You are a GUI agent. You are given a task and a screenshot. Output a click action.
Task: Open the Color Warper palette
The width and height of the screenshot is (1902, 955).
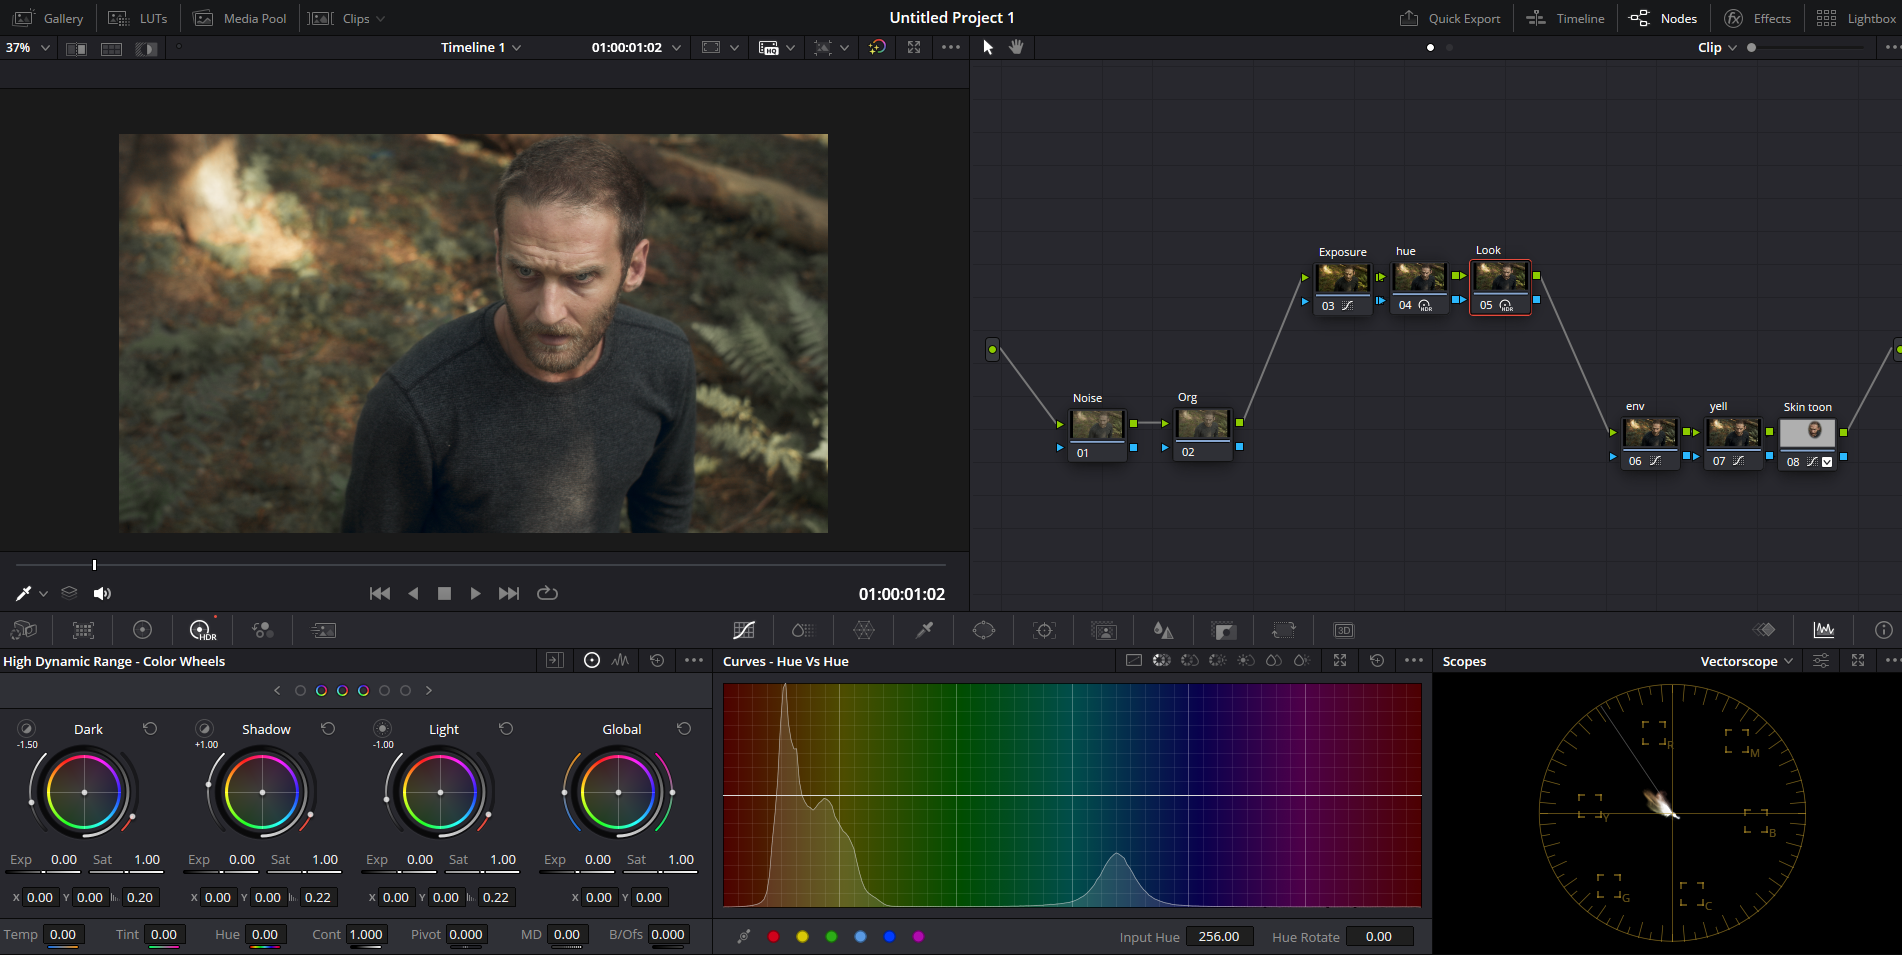pyautogui.click(x=864, y=630)
